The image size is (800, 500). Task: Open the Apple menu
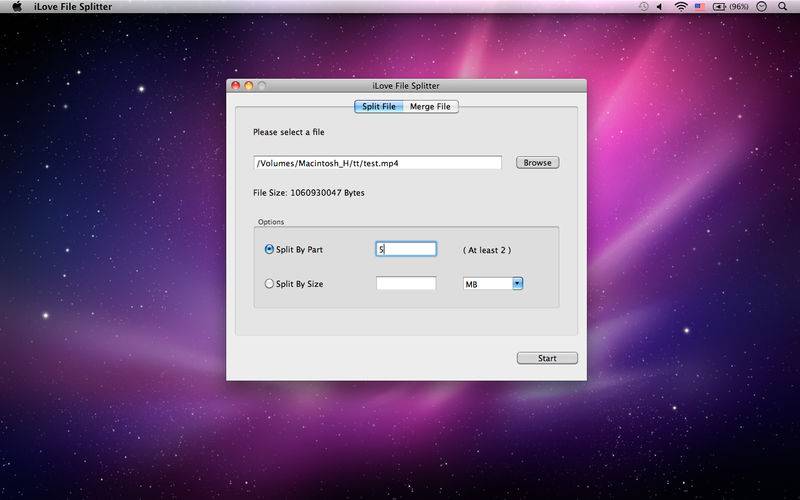pos(17,7)
